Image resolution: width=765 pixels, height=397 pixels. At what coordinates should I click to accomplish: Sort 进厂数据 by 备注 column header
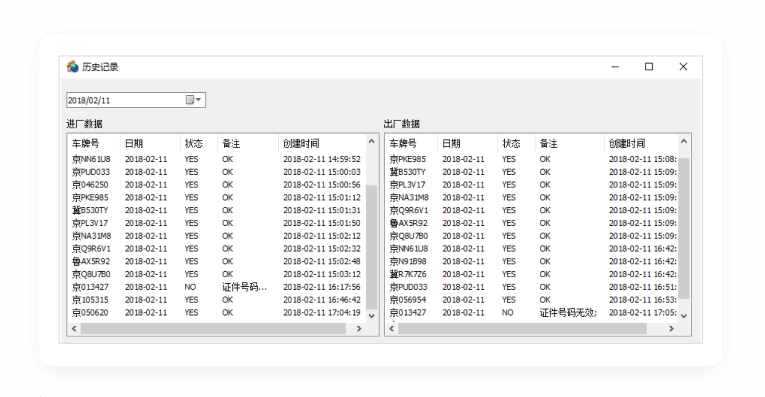click(248, 143)
